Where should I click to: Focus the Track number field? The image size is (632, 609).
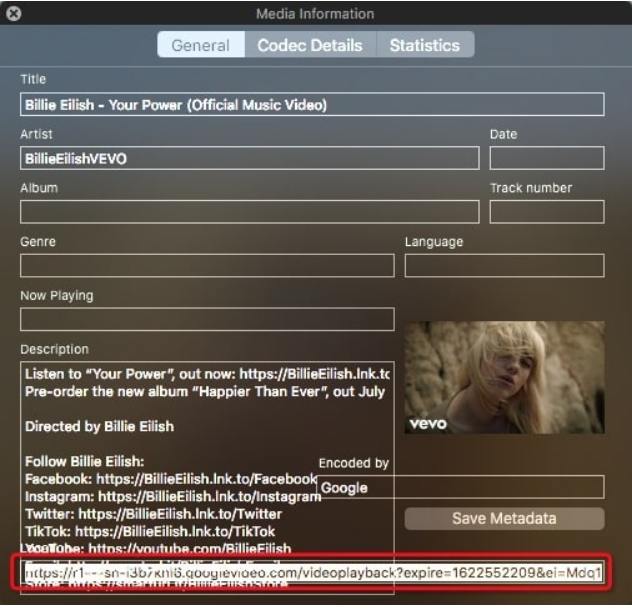546,211
